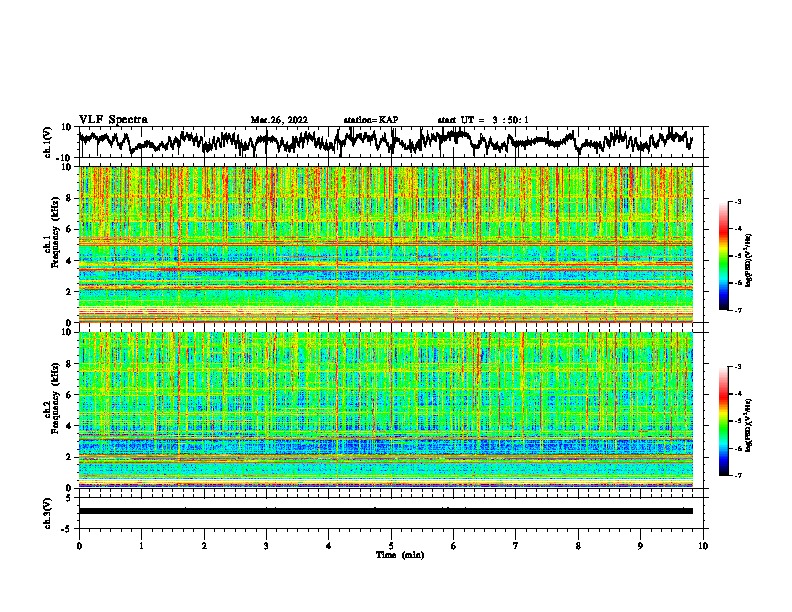The width and height of the screenshot is (792, 612).
Task: Select the date text "Mar.26, 2022"
Action: click(279, 120)
